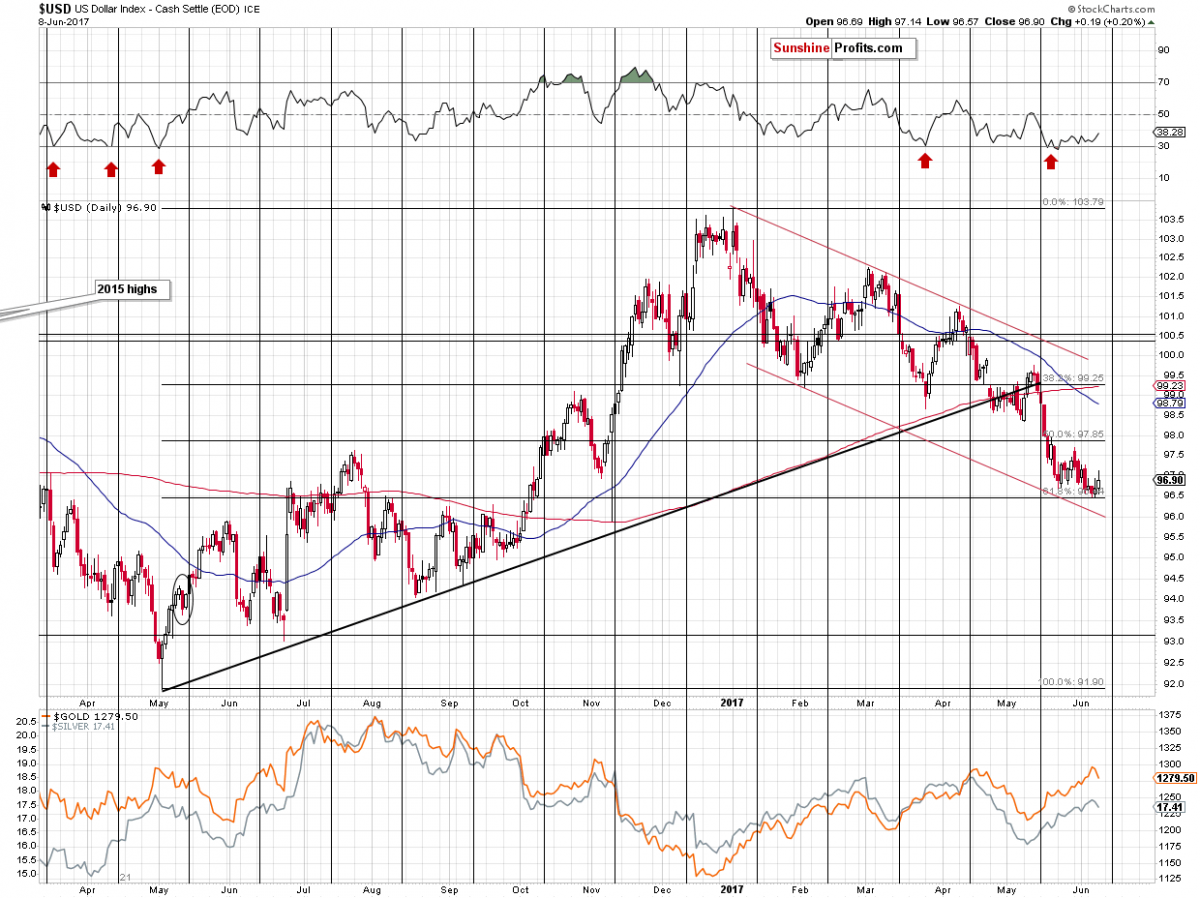Click the leftmost red arrow in RSI panel
1200x898 pixels.
point(52,168)
